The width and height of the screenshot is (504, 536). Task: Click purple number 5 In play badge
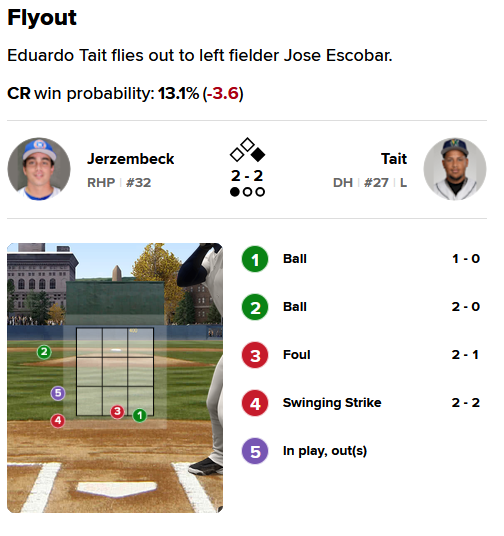click(255, 451)
